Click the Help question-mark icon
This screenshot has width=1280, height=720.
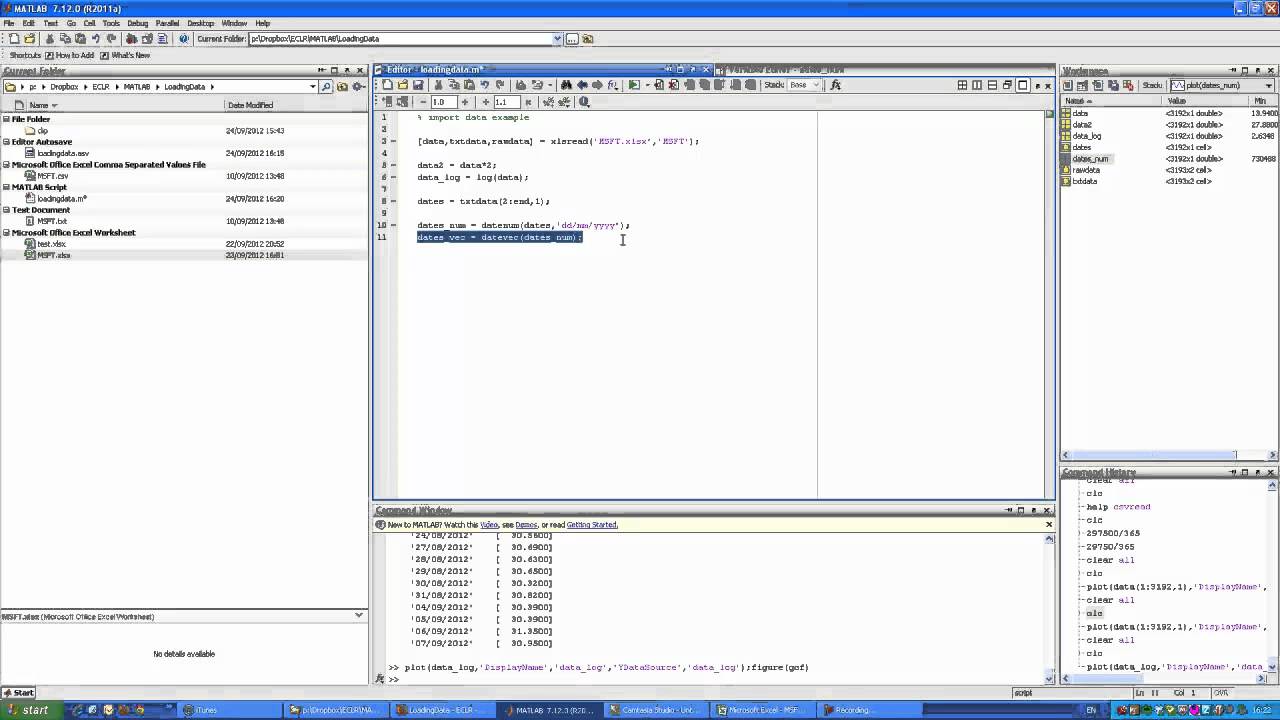click(x=184, y=39)
